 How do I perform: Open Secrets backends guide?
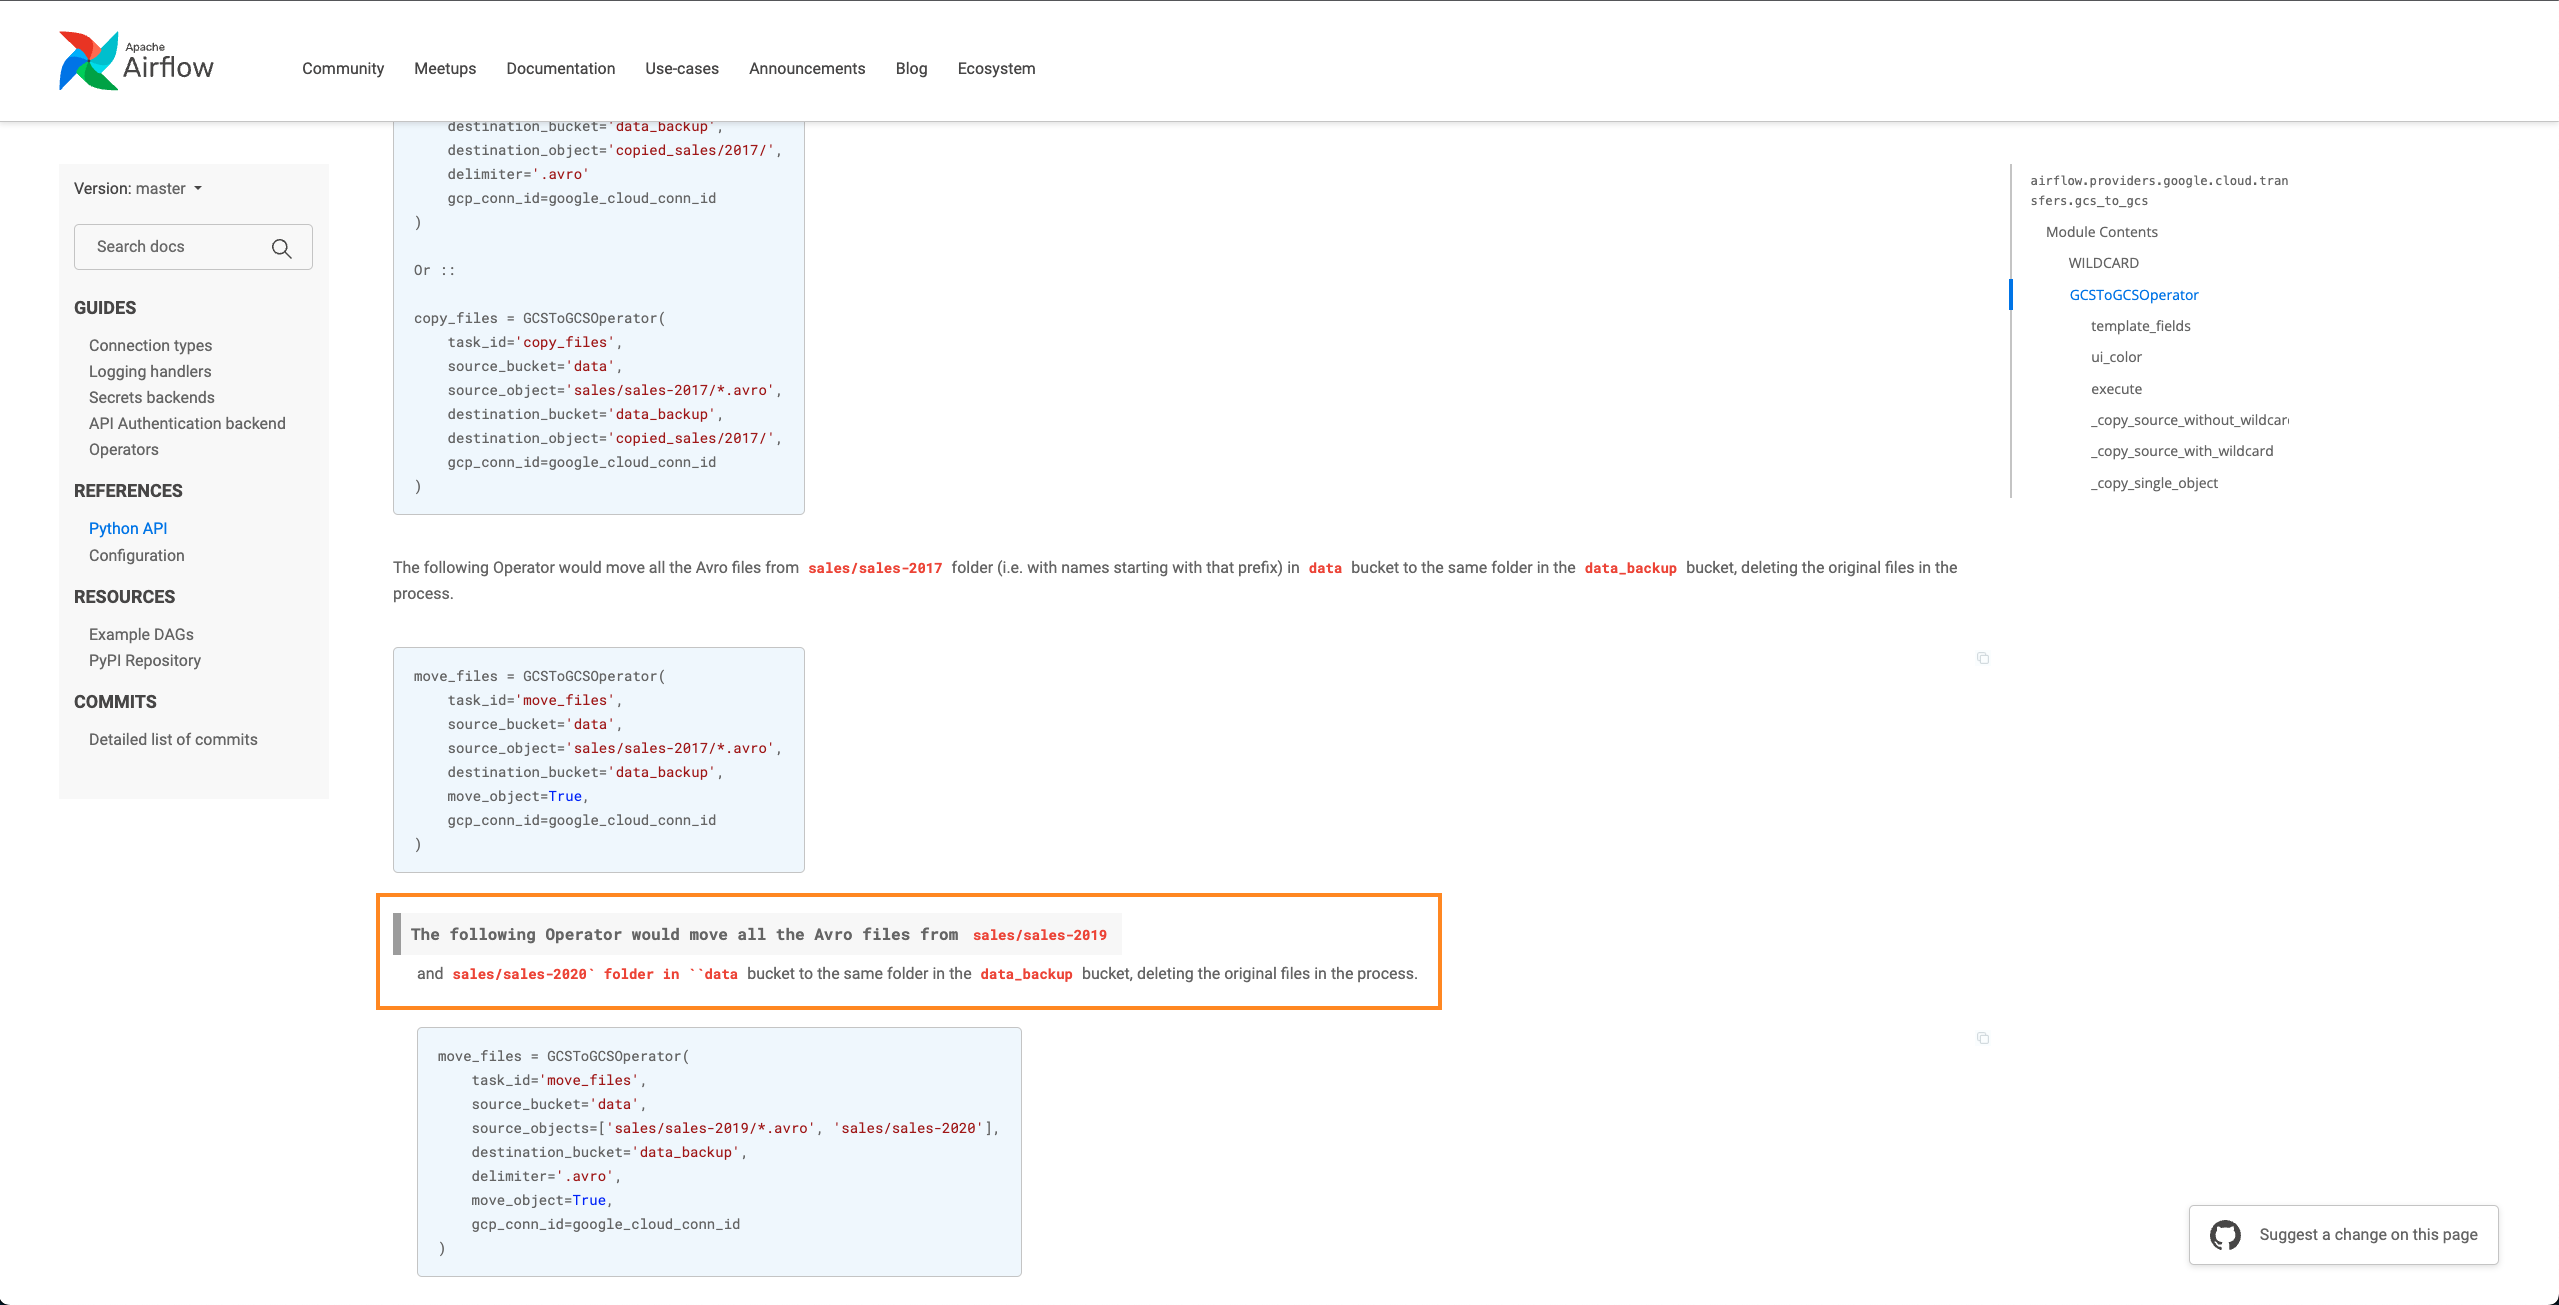click(x=151, y=397)
